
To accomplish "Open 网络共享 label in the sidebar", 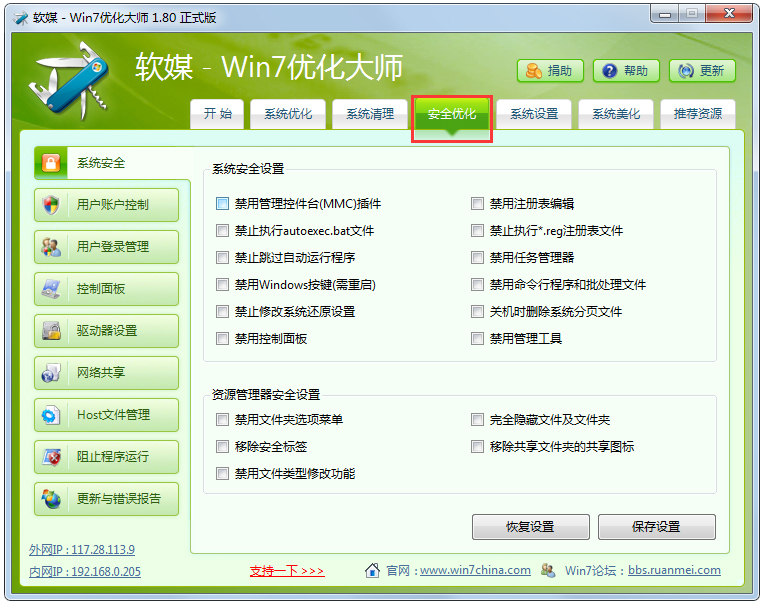I will coord(101,373).
